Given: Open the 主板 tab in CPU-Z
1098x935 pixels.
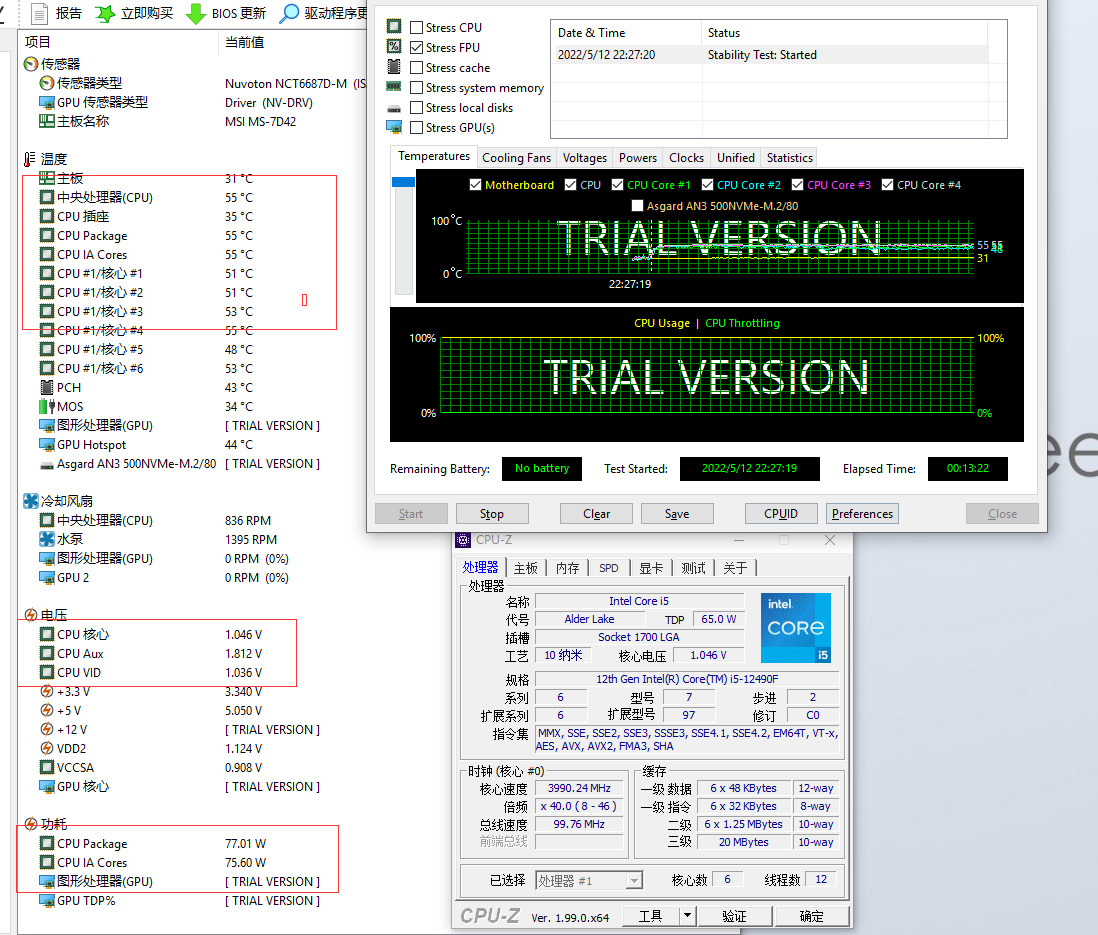Looking at the screenshot, I should point(526,568).
